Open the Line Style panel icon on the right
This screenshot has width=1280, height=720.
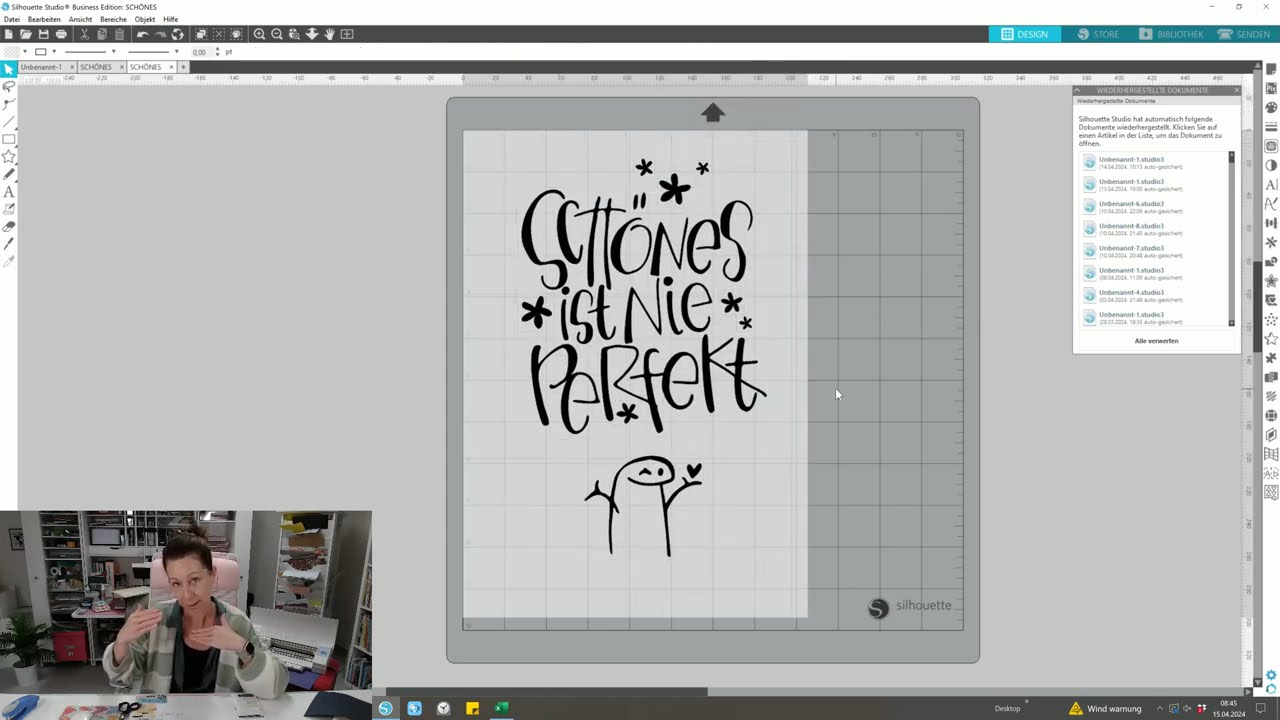(x=1271, y=126)
